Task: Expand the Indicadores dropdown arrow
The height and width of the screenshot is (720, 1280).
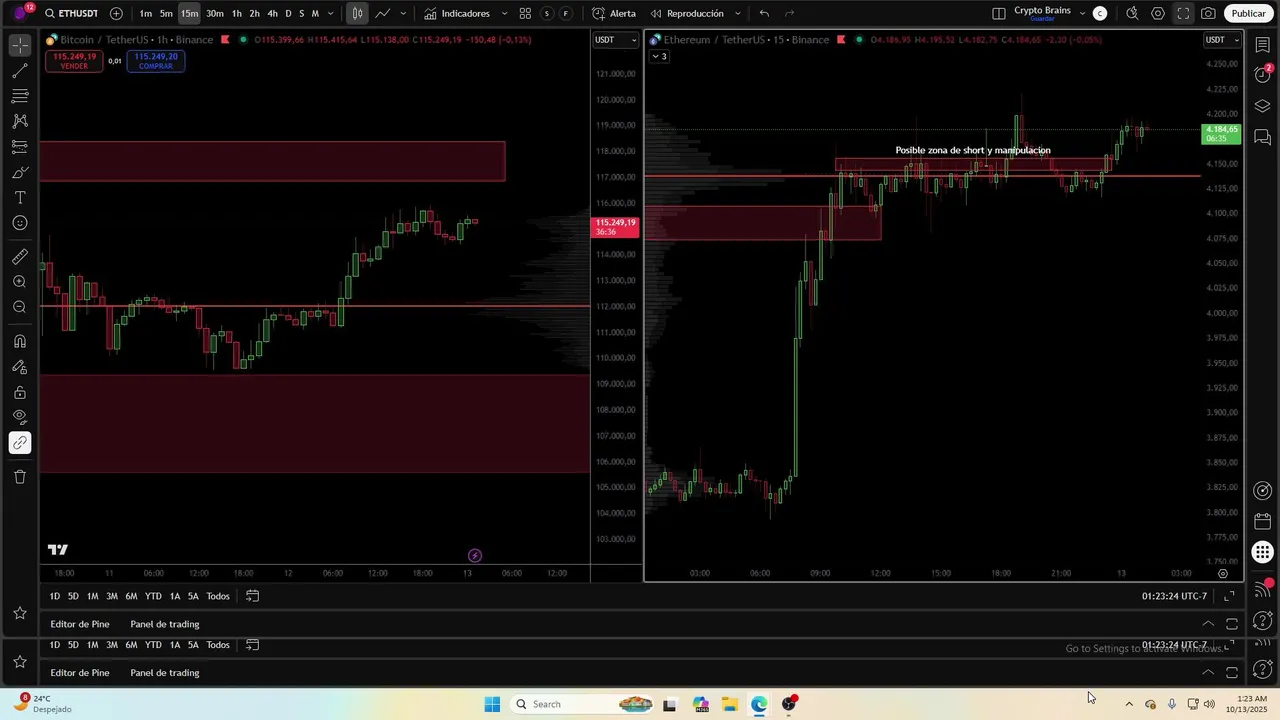Action: [x=504, y=13]
